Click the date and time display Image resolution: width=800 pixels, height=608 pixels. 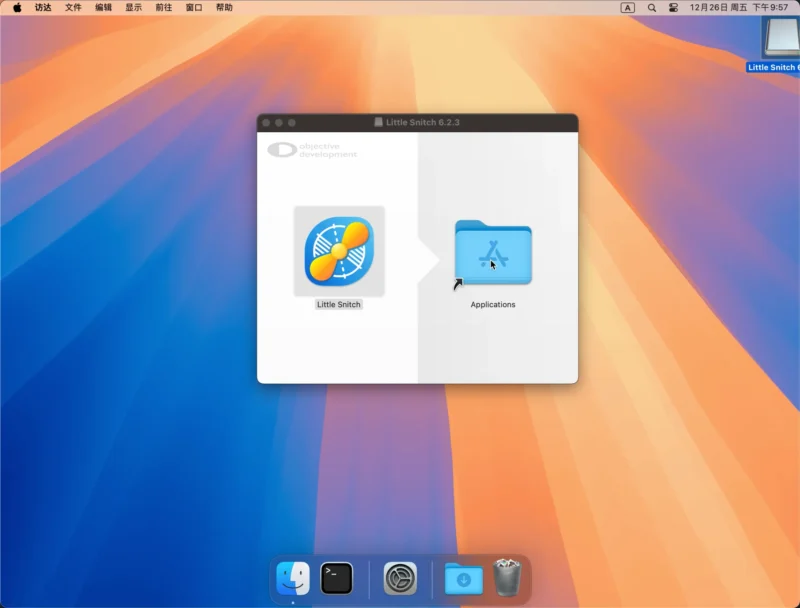pos(739,7)
